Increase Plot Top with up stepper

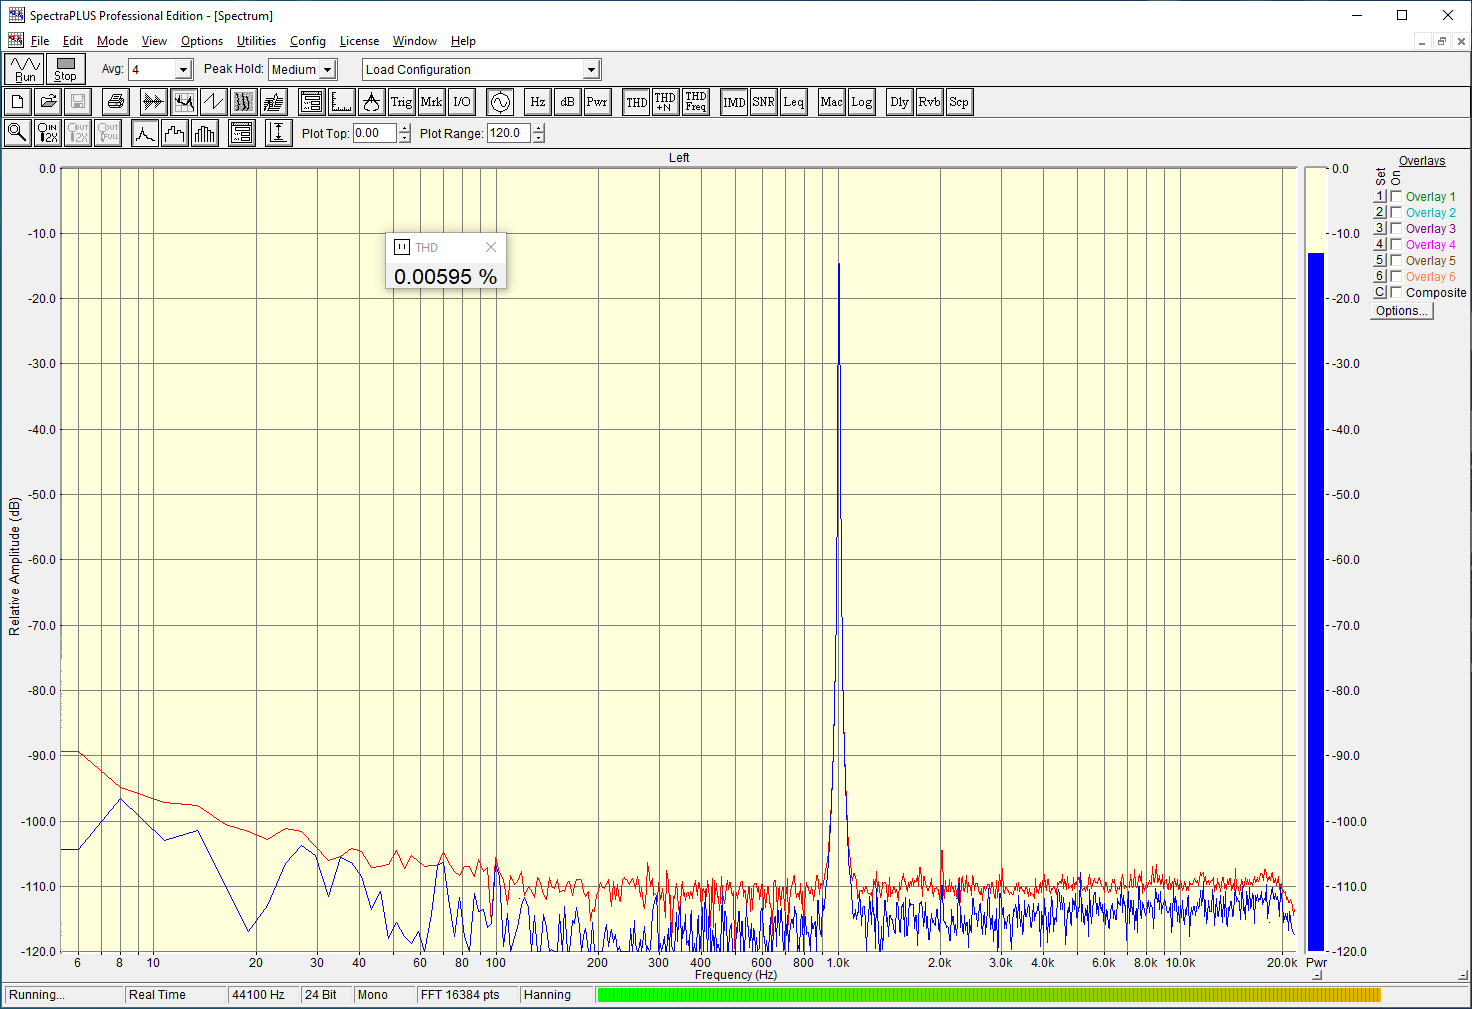point(404,128)
